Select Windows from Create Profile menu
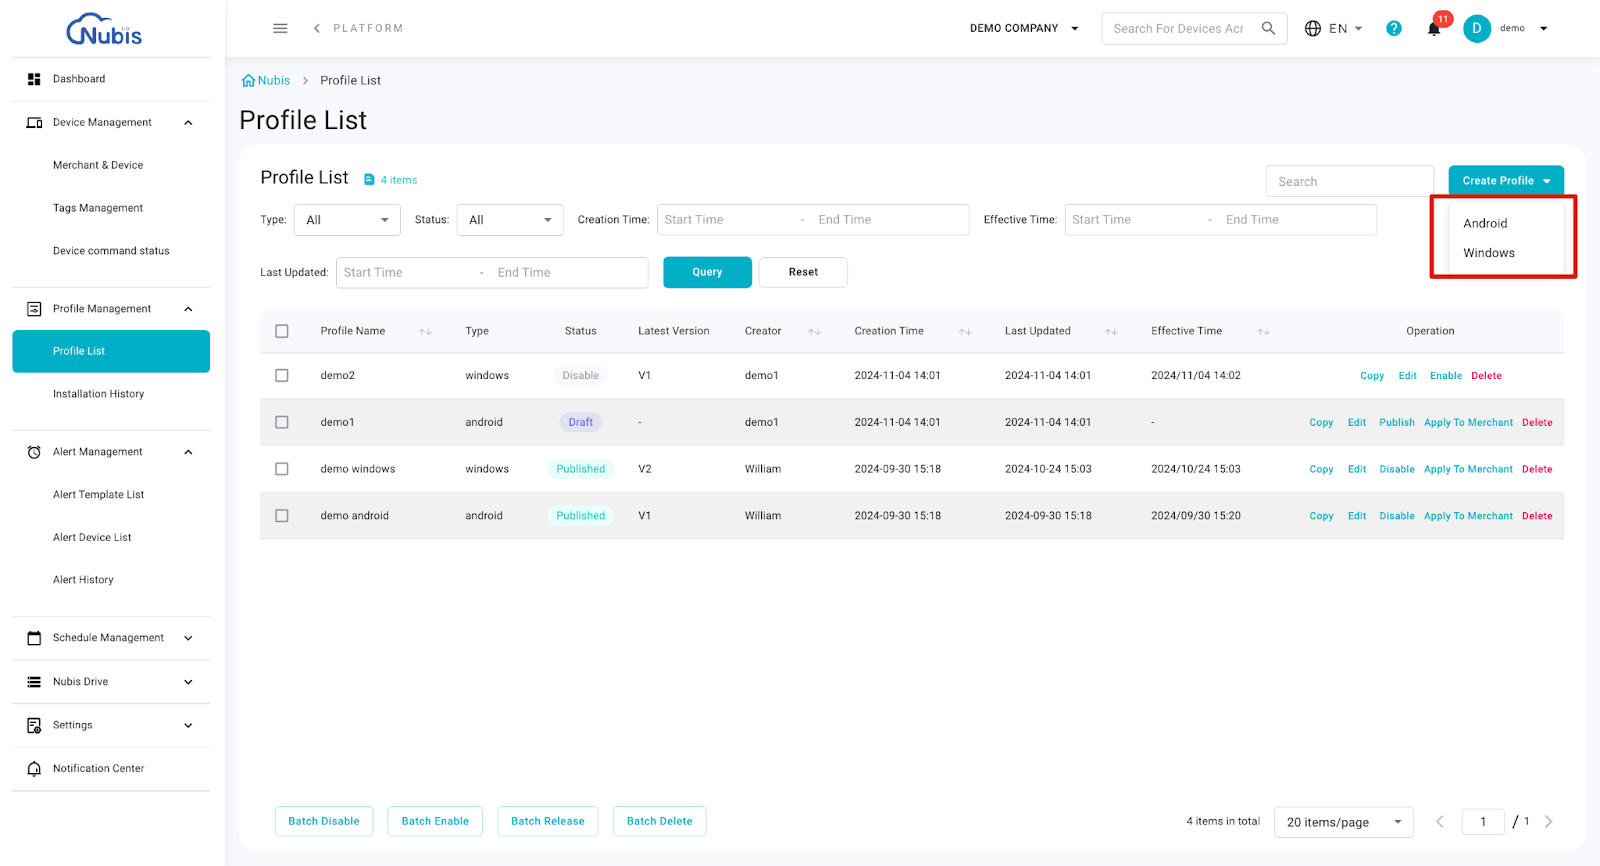1600x866 pixels. pos(1488,253)
